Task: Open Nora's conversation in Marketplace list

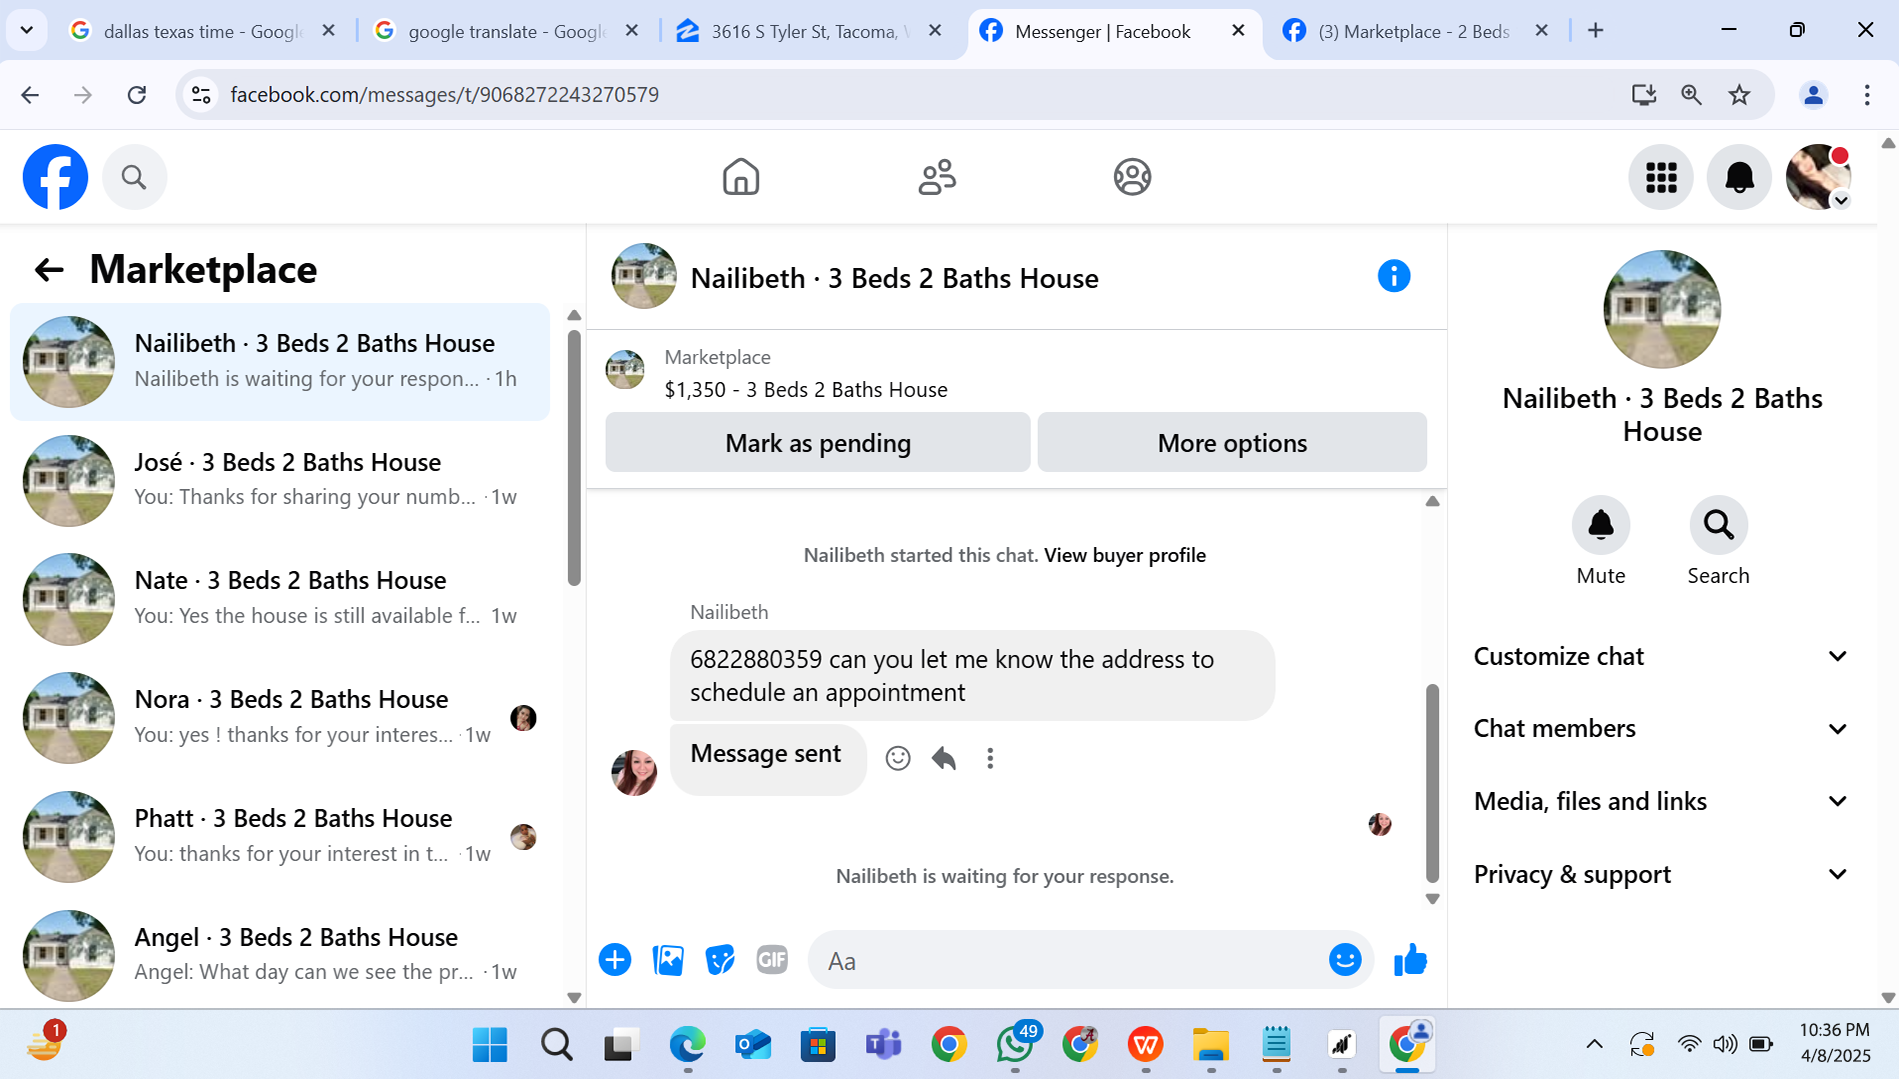Action: 280,718
